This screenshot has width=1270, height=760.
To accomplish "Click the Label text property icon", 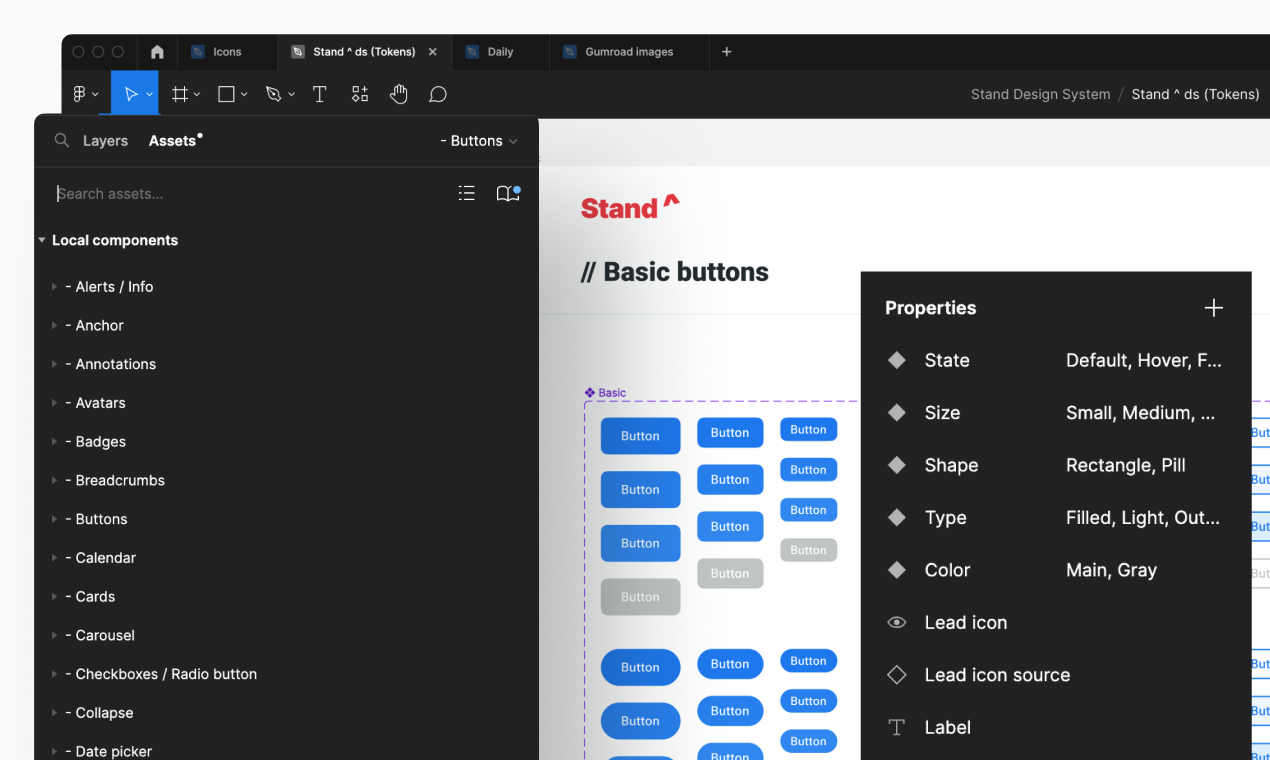I will 897,728.
